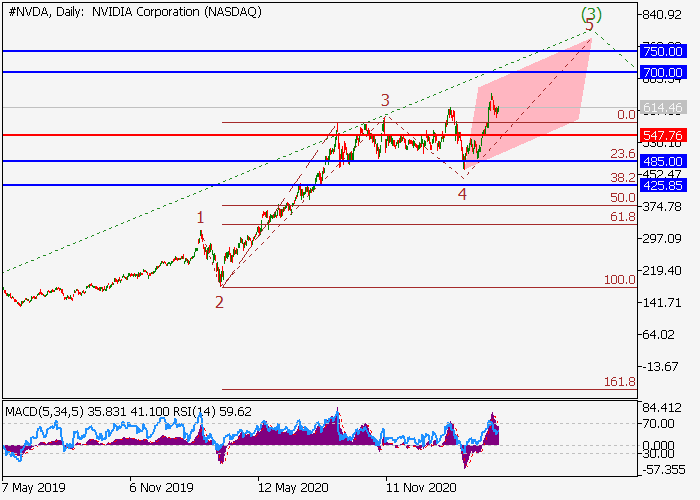Click the 219.40 price axis value
The image size is (700, 500).
[x=662, y=271]
